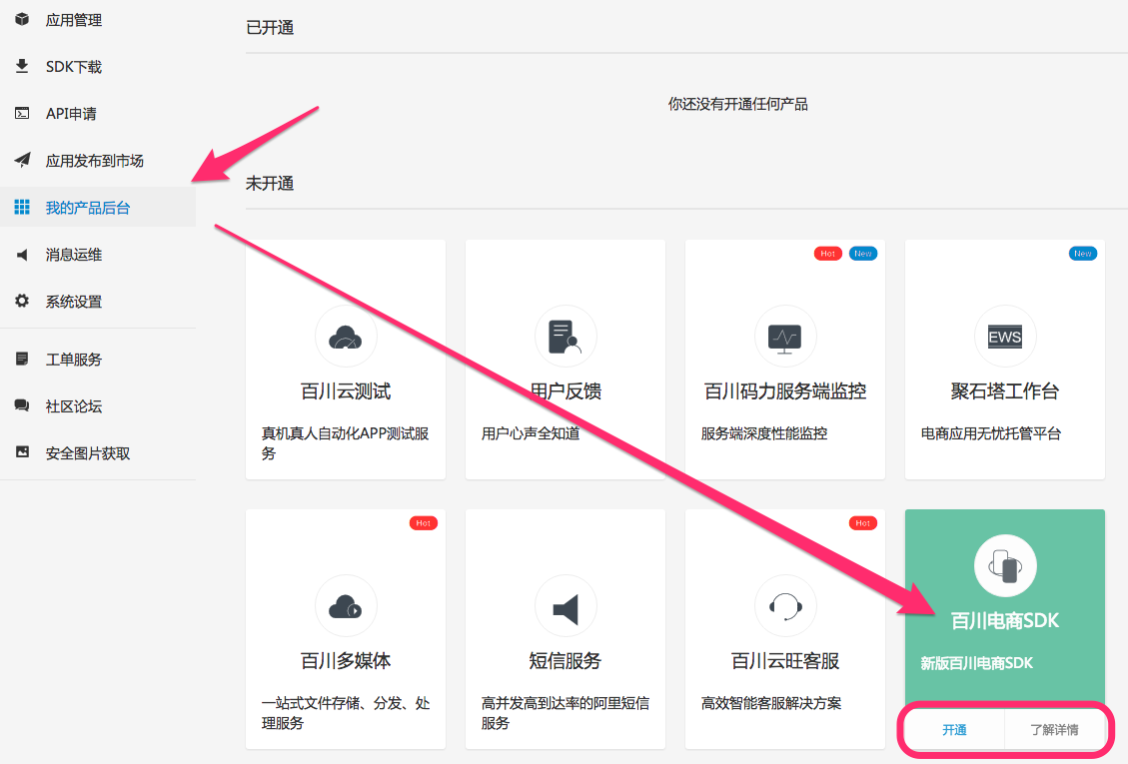Click the 百川多媒体 cloud play icon
The width and height of the screenshot is (1128, 764).
[x=345, y=606]
